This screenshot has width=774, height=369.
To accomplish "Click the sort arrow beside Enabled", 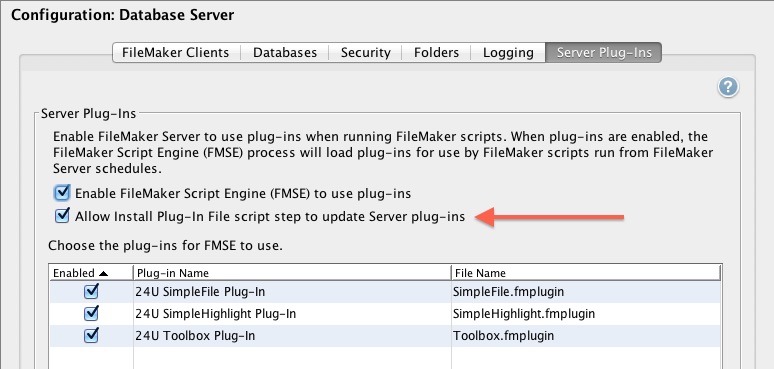I will 104,273.
